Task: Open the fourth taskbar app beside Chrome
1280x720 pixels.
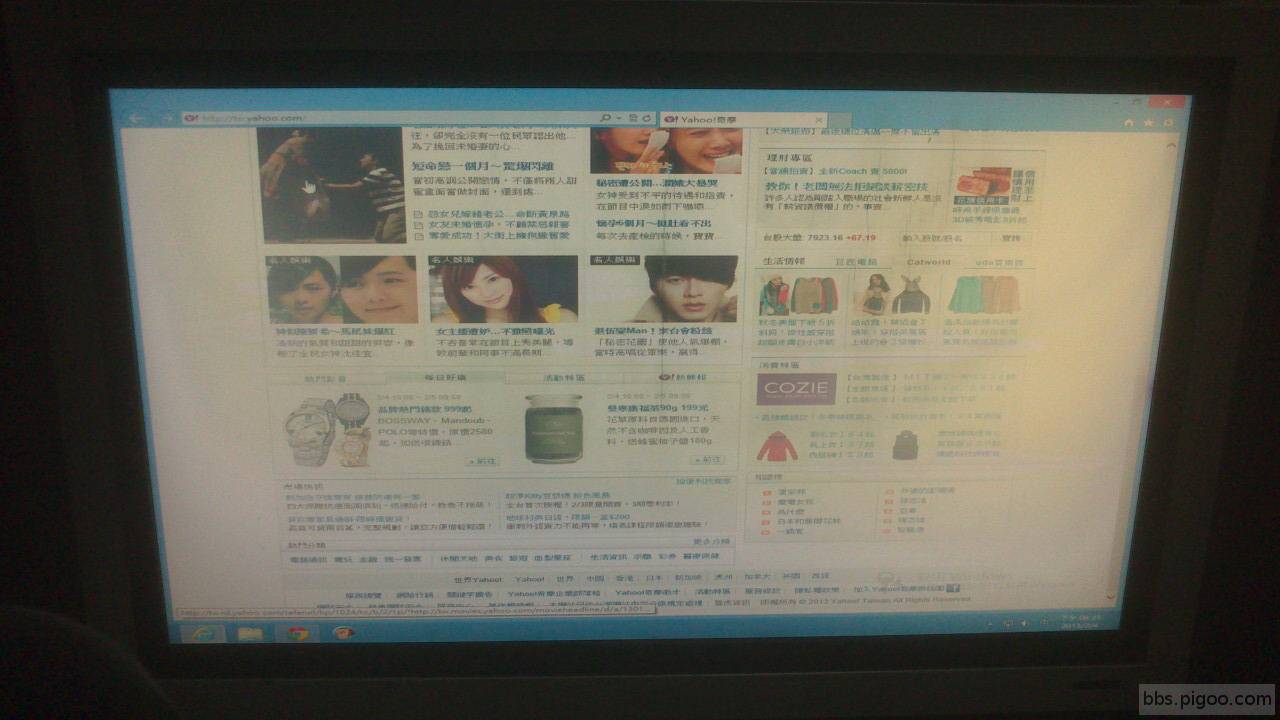Action: point(343,633)
